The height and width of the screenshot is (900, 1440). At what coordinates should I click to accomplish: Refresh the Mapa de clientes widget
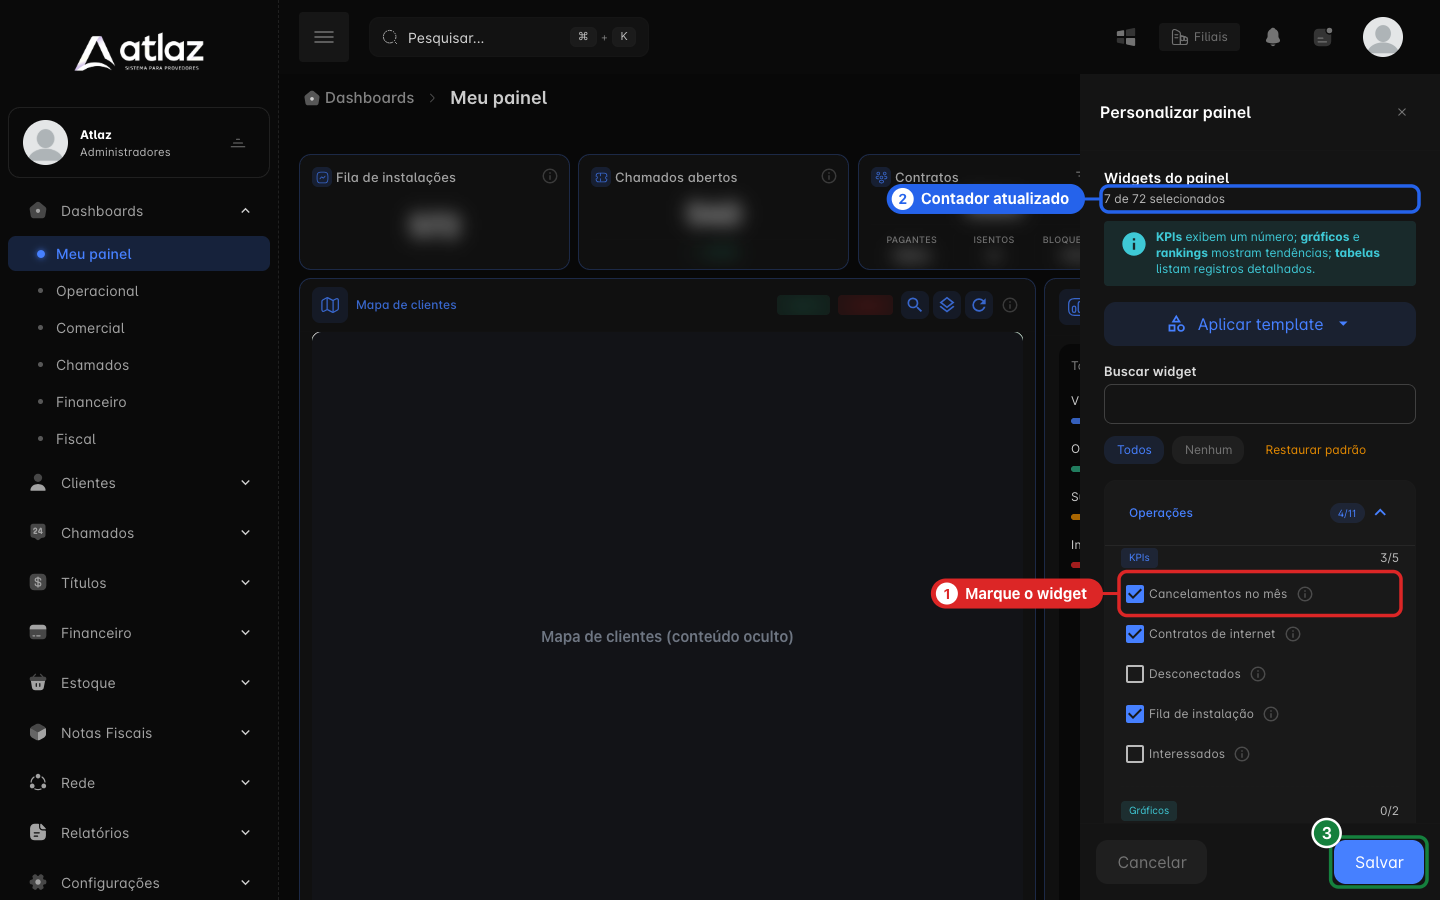(979, 305)
